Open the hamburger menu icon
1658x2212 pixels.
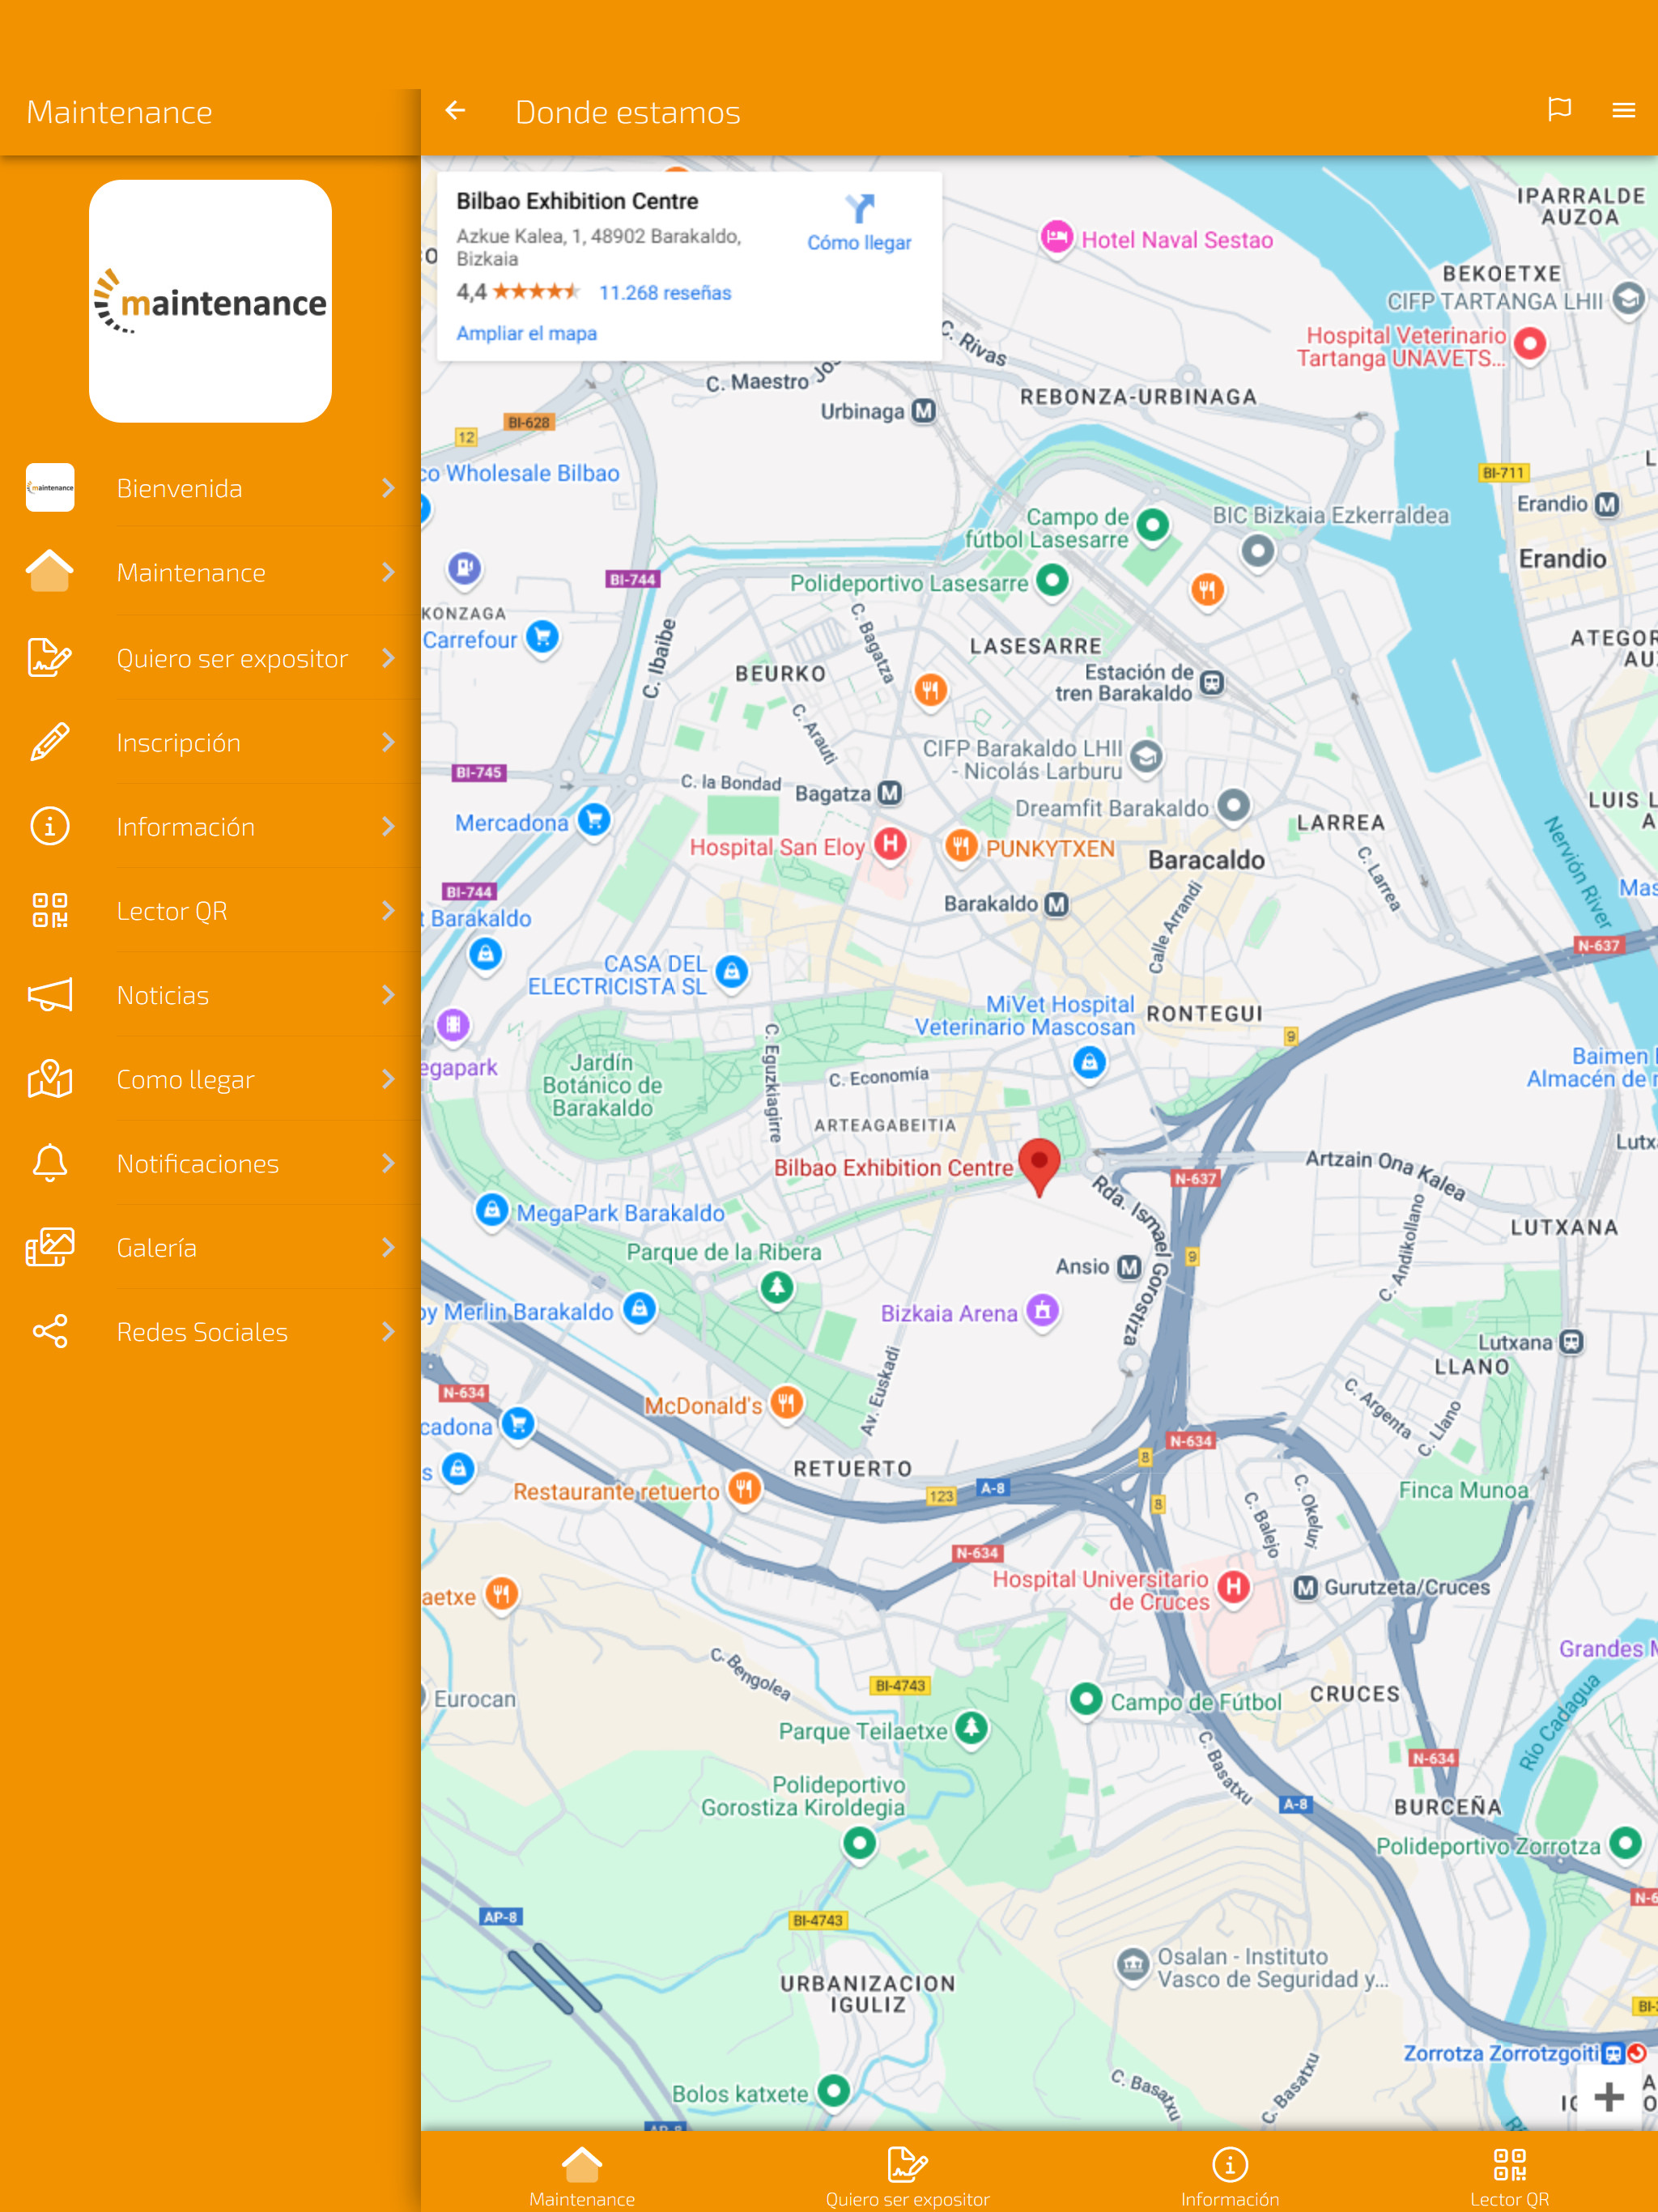pyautogui.click(x=1624, y=110)
